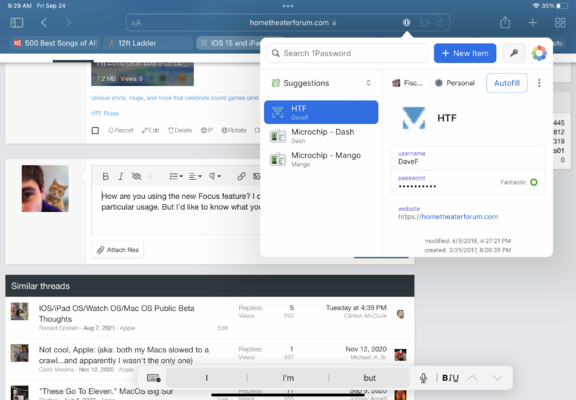This screenshot has height=400, width=576.
Task: Toggle the Safari sidebar icon
Action: click(x=17, y=23)
